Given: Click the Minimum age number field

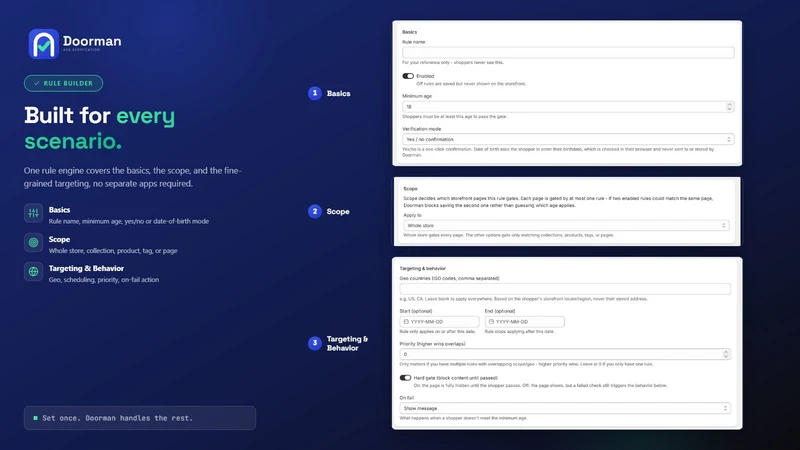Looking at the screenshot, I should click(x=568, y=107).
